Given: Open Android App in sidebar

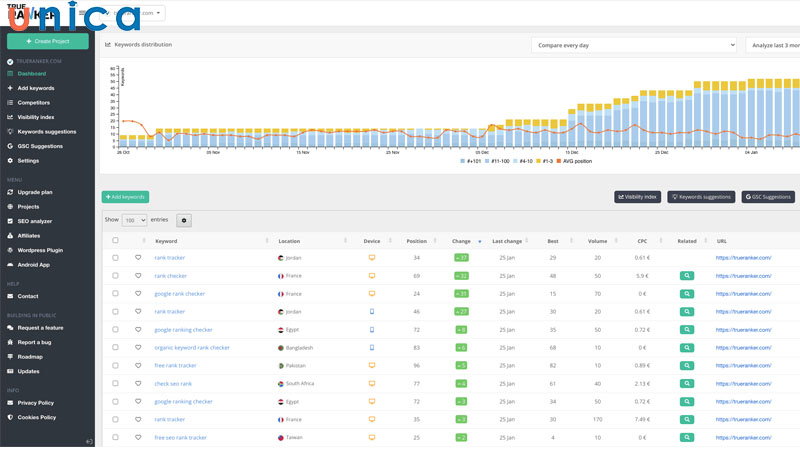Looking at the screenshot, I should point(33,265).
